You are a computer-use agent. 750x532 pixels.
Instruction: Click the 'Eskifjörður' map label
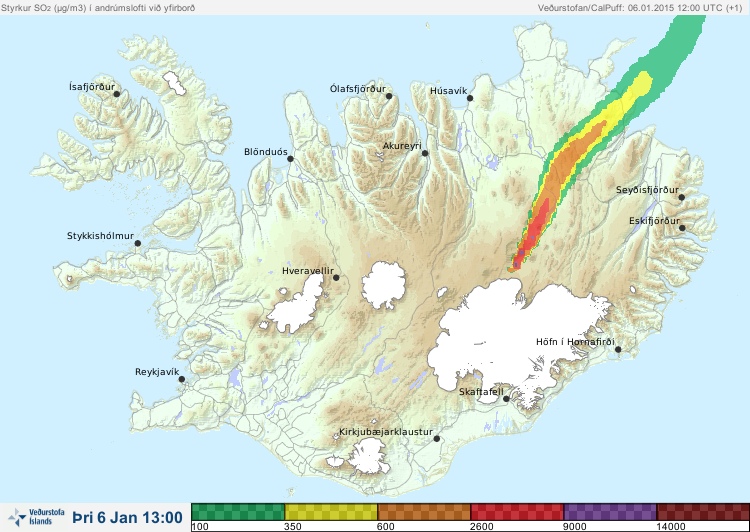coord(654,221)
